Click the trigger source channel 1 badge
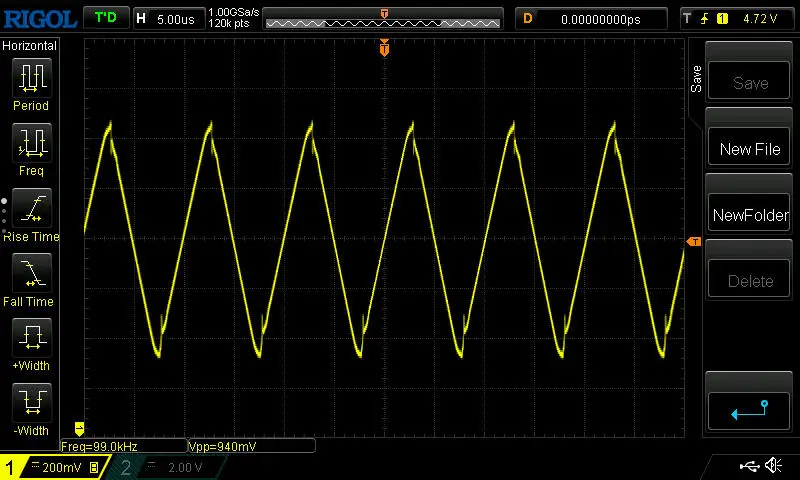This screenshot has width=800, height=480. pyautogui.click(x=722, y=19)
